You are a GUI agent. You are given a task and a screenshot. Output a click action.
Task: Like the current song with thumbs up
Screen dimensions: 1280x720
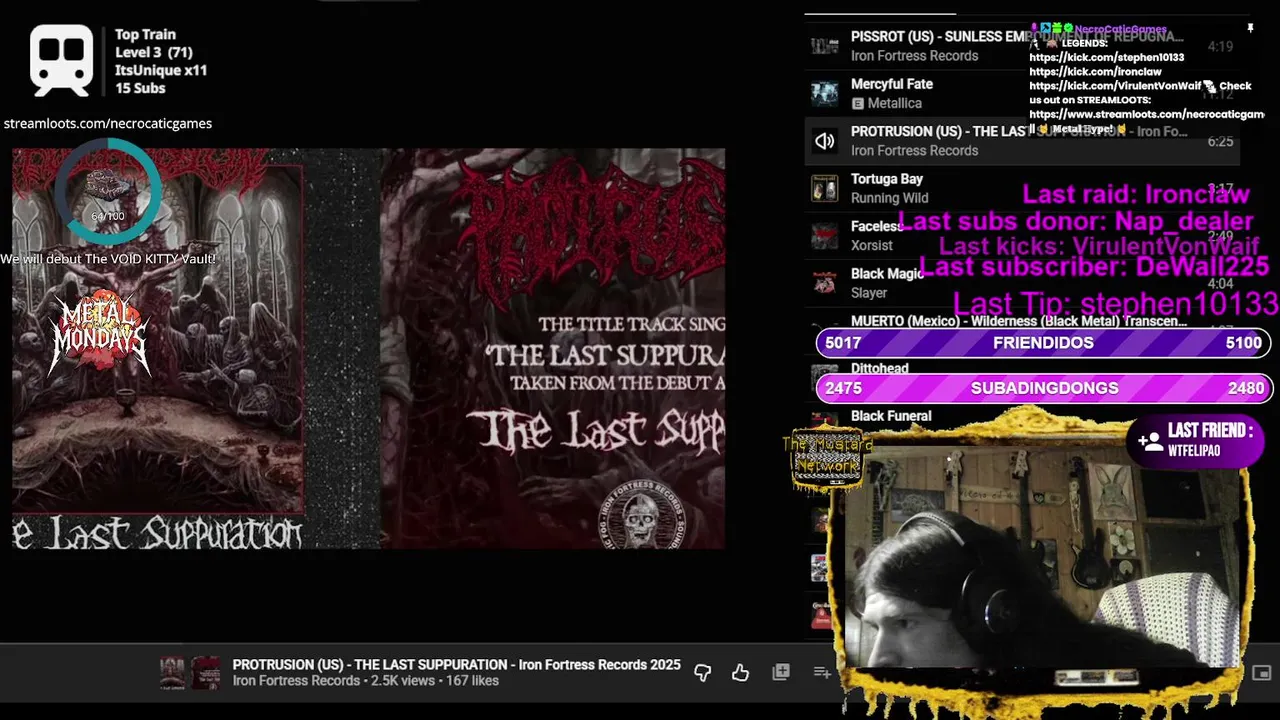[740, 673]
